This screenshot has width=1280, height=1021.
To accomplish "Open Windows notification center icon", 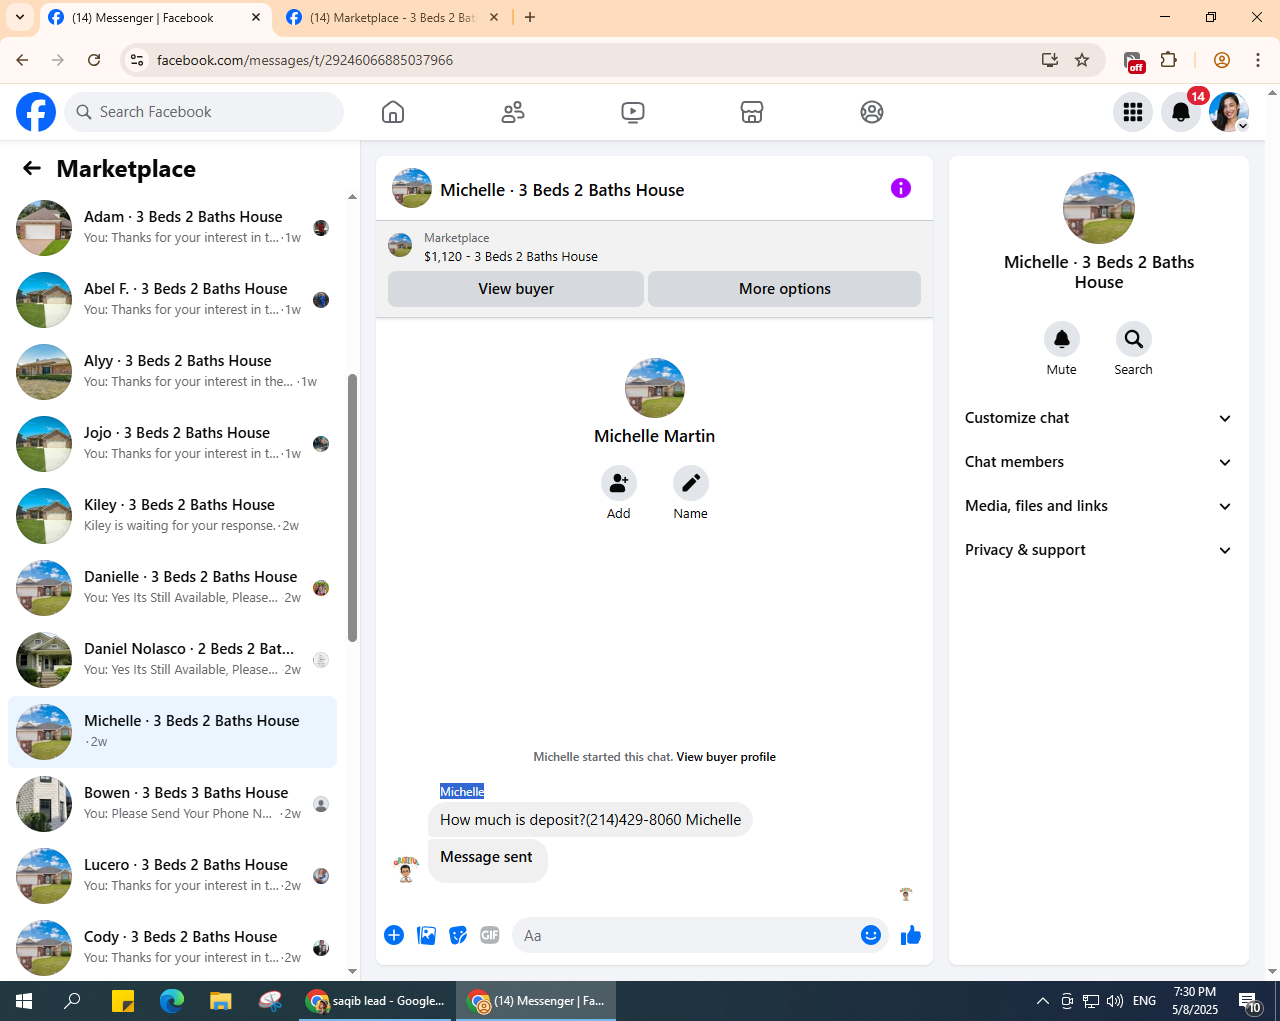I will tap(1250, 1001).
